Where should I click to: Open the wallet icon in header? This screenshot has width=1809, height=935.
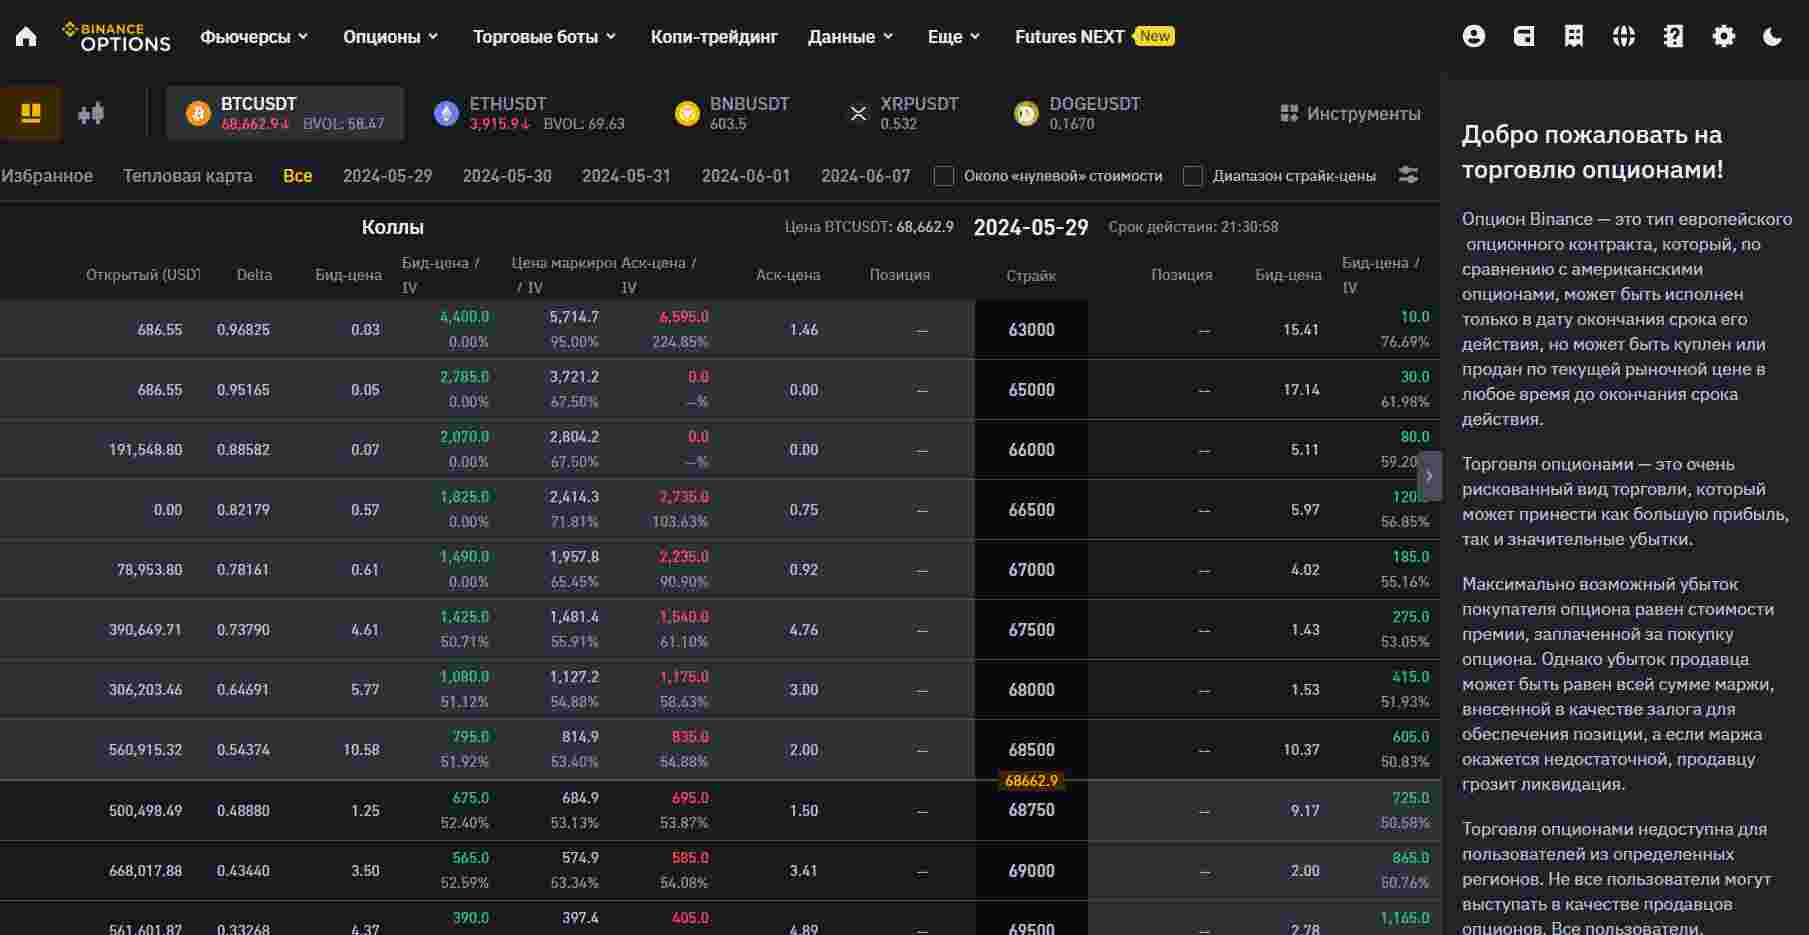pos(1524,37)
